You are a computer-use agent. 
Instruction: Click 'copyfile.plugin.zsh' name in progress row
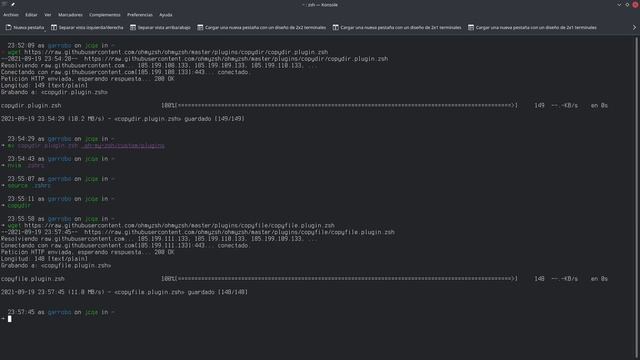[x=33, y=279]
